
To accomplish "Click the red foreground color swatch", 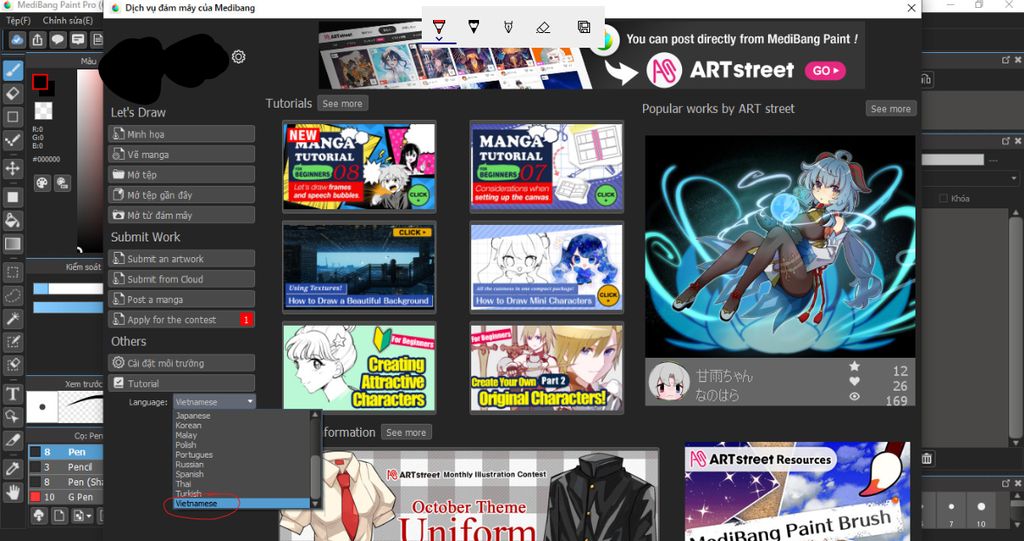I will 40,82.
